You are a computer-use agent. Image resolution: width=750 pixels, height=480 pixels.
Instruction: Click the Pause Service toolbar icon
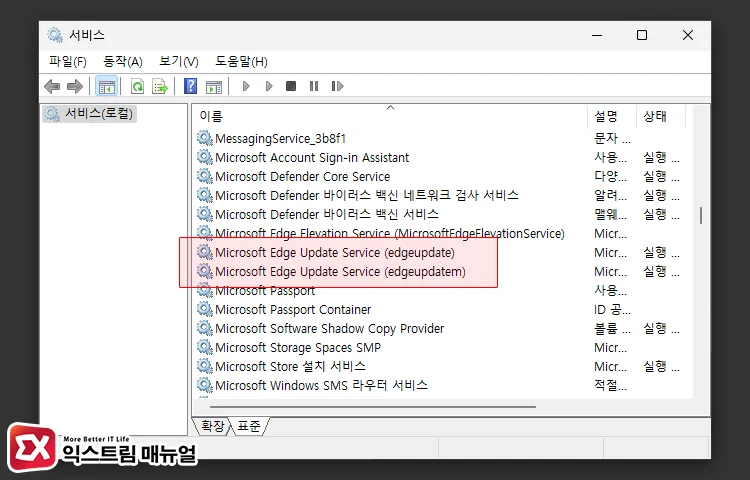click(314, 86)
